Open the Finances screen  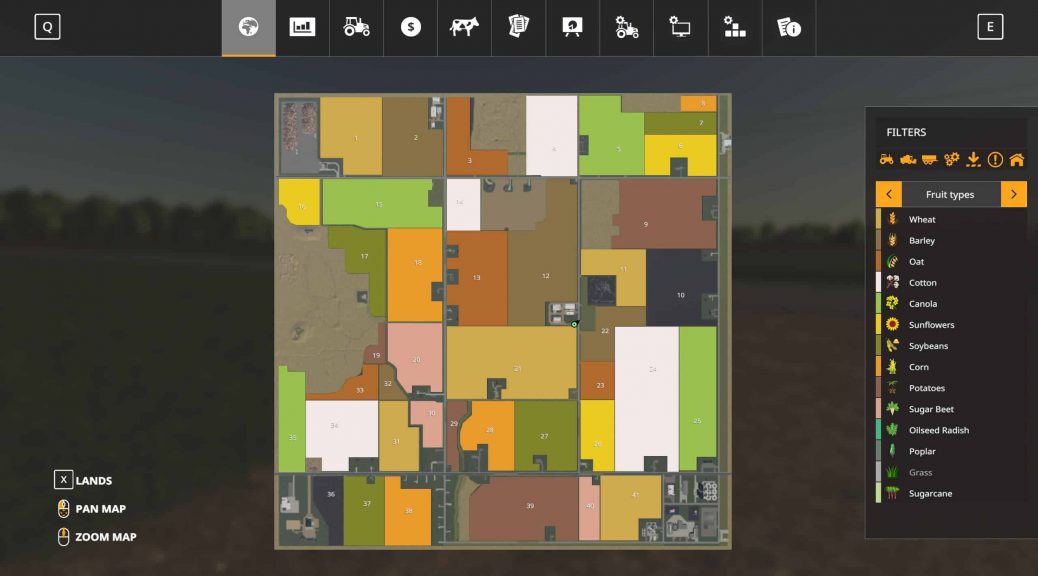[409, 27]
